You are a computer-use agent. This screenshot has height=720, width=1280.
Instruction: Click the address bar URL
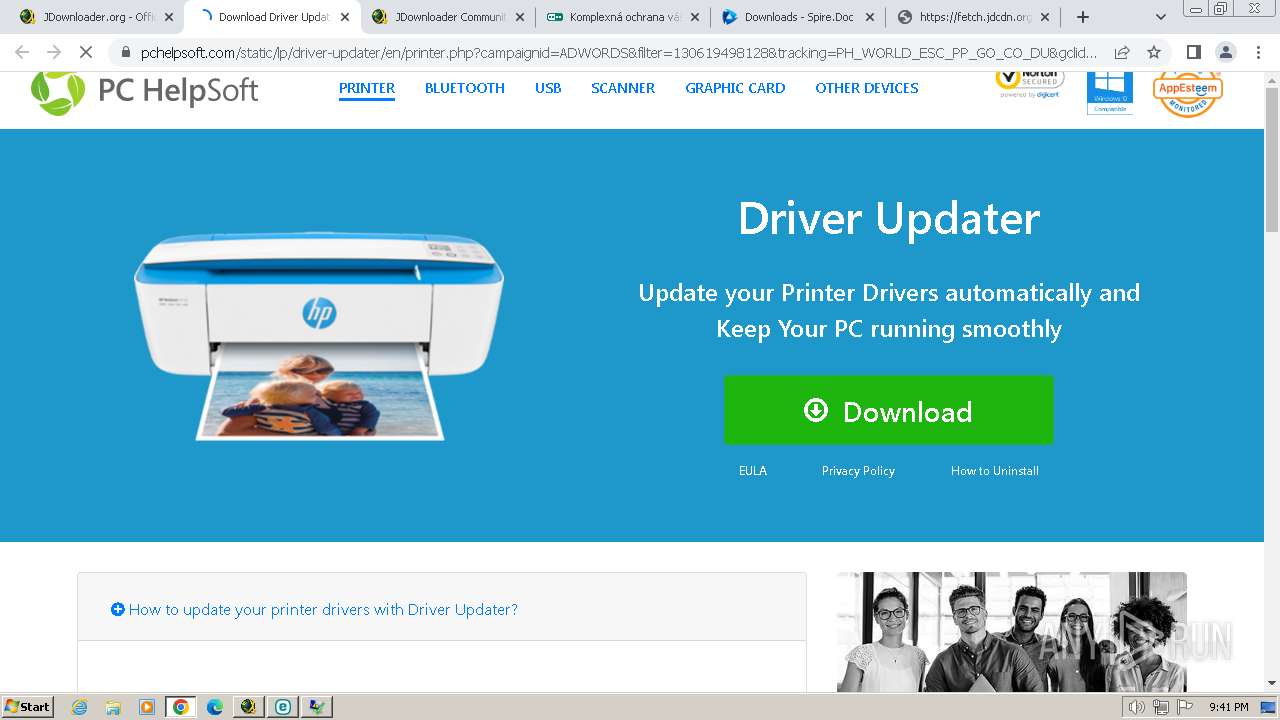tap(618, 52)
